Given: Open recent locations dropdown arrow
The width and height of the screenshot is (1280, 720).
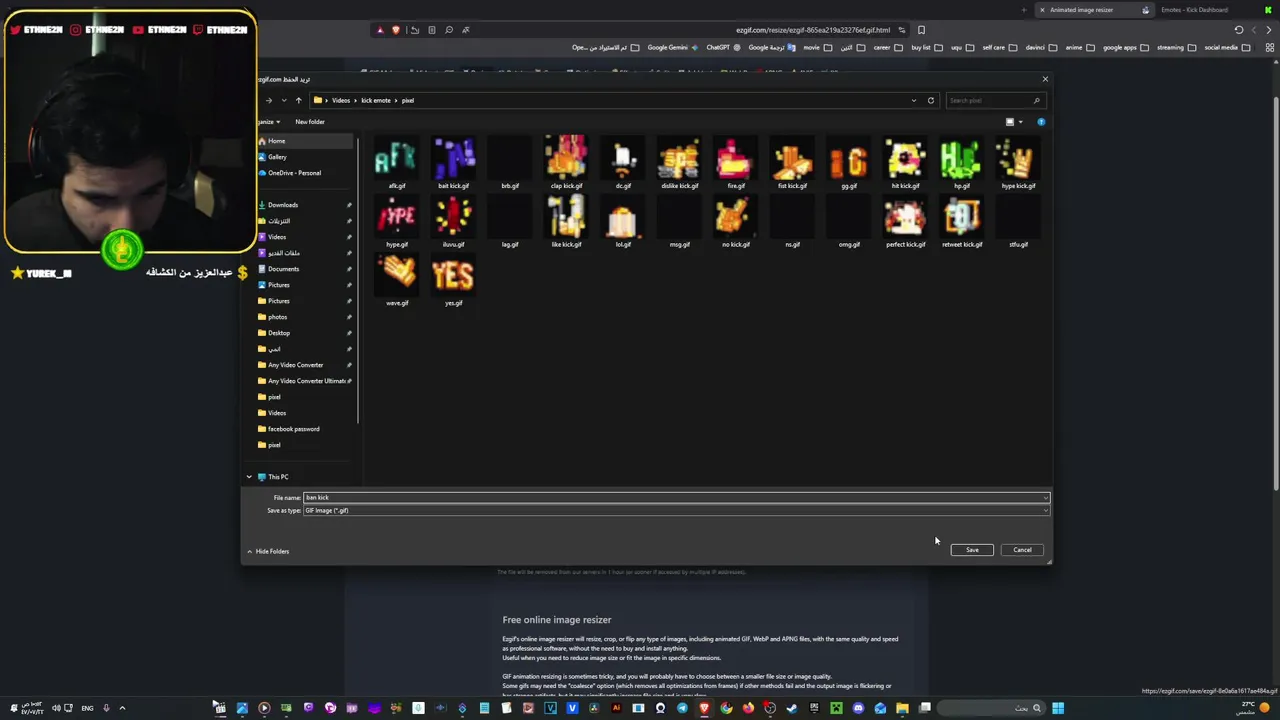Looking at the screenshot, I should [x=284, y=100].
